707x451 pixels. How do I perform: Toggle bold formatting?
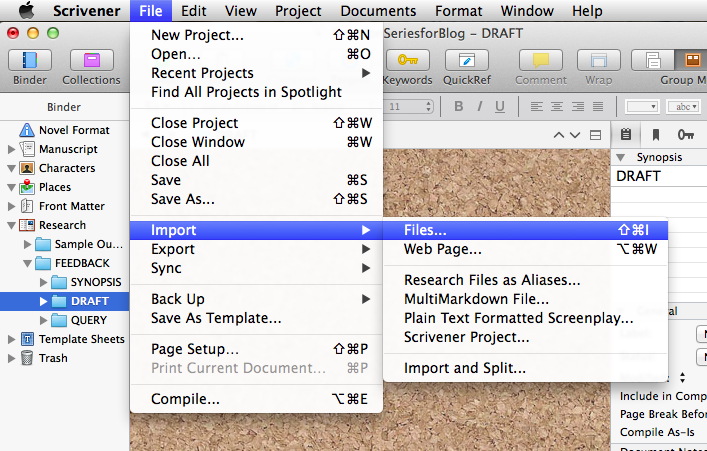coord(459,106)
